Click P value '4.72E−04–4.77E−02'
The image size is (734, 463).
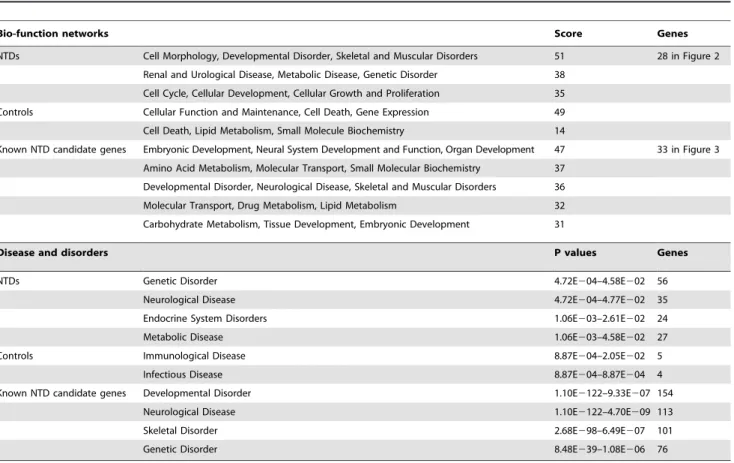(599, 300)
